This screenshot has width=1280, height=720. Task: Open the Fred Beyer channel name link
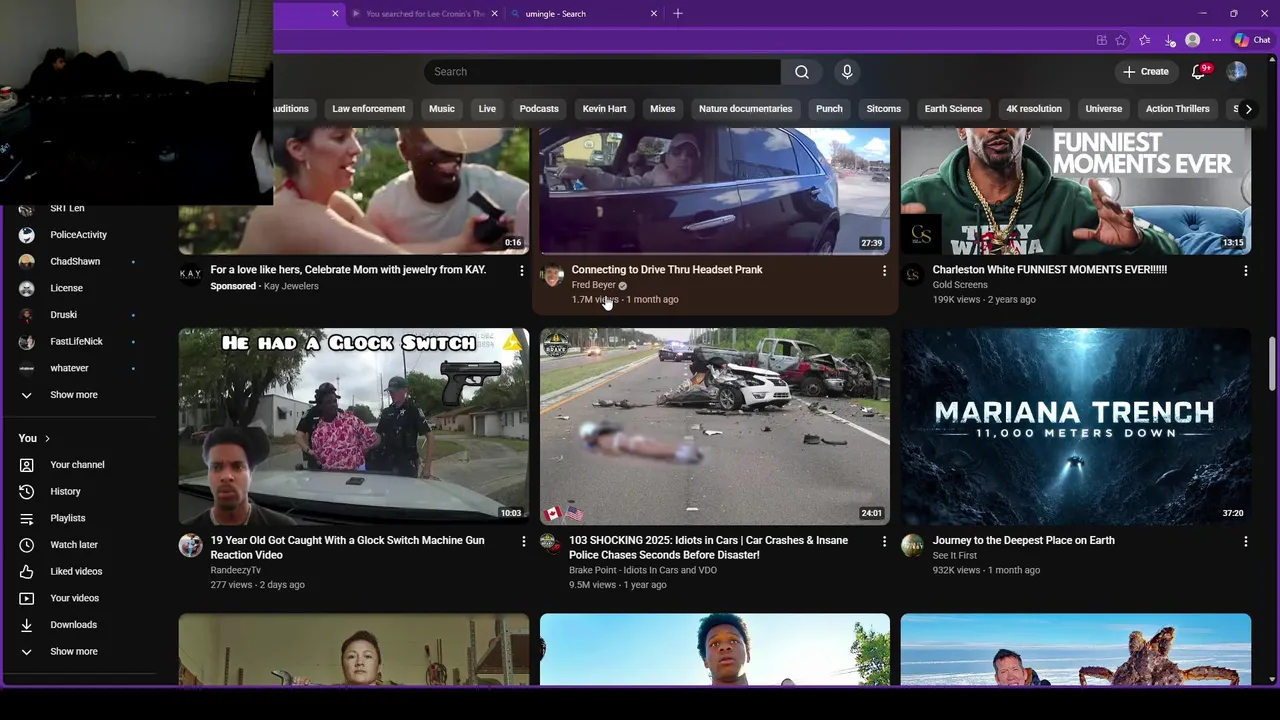(593, 285)
